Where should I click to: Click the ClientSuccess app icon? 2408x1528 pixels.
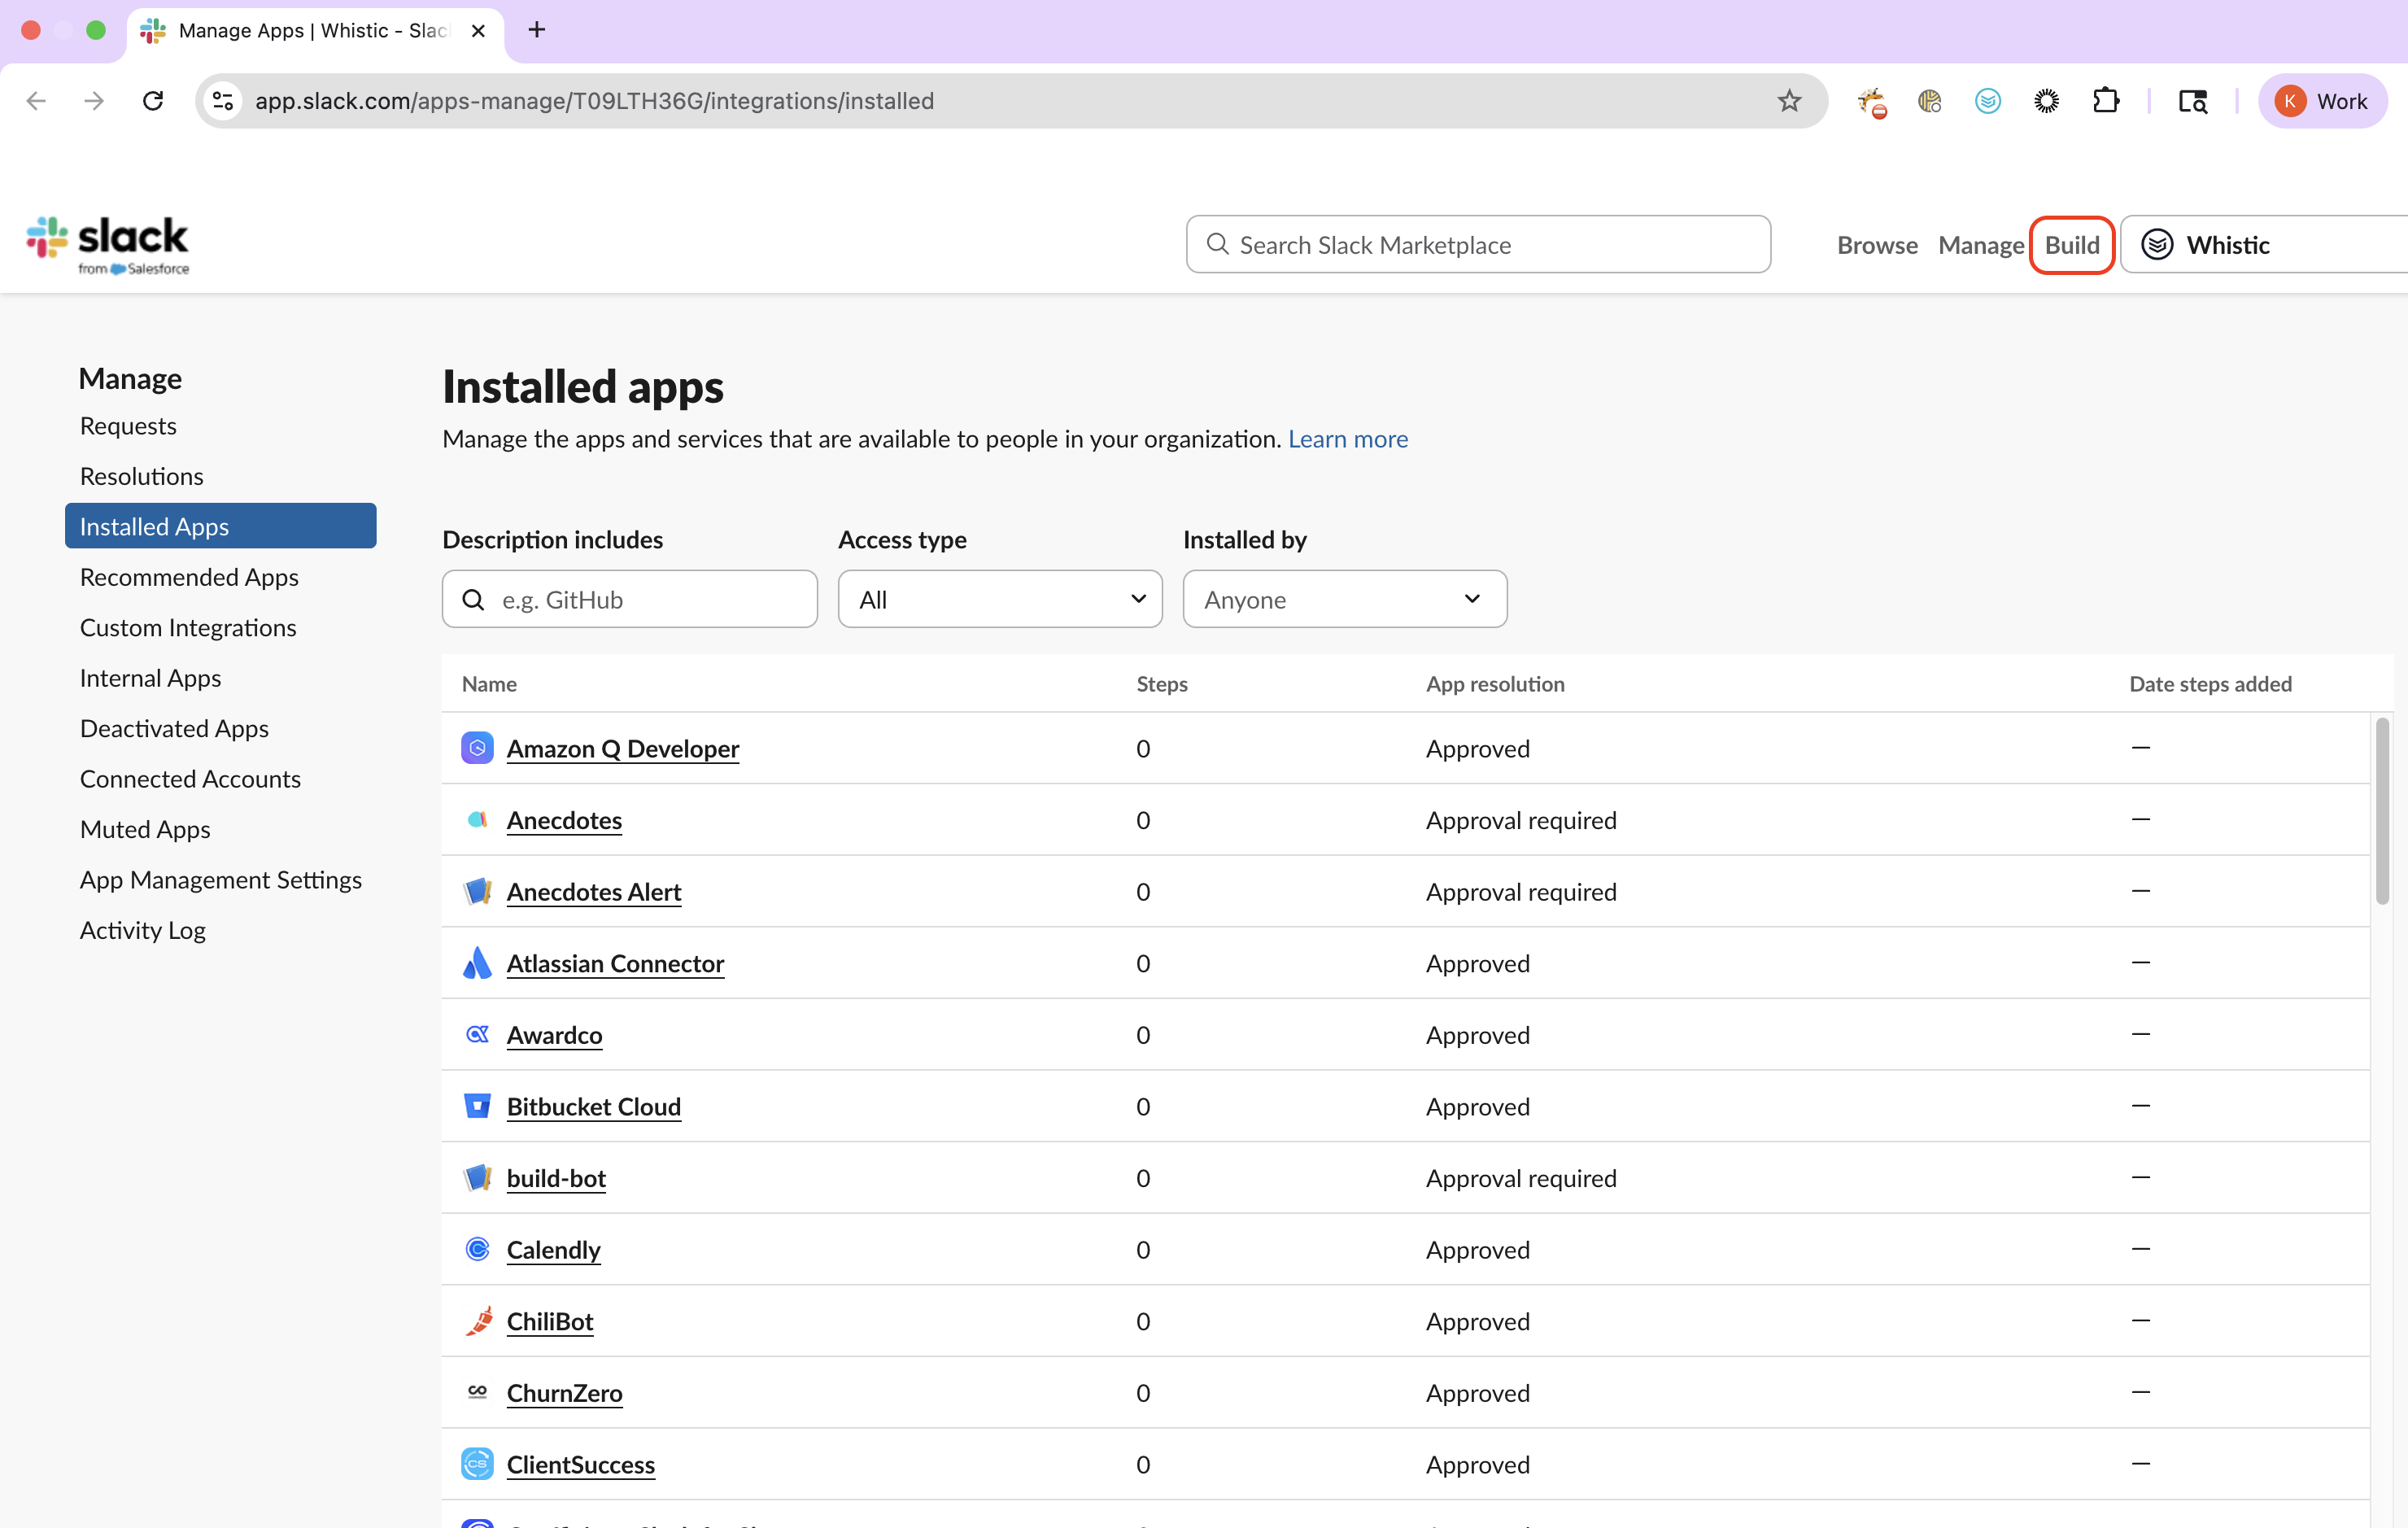click(477, 1464)
